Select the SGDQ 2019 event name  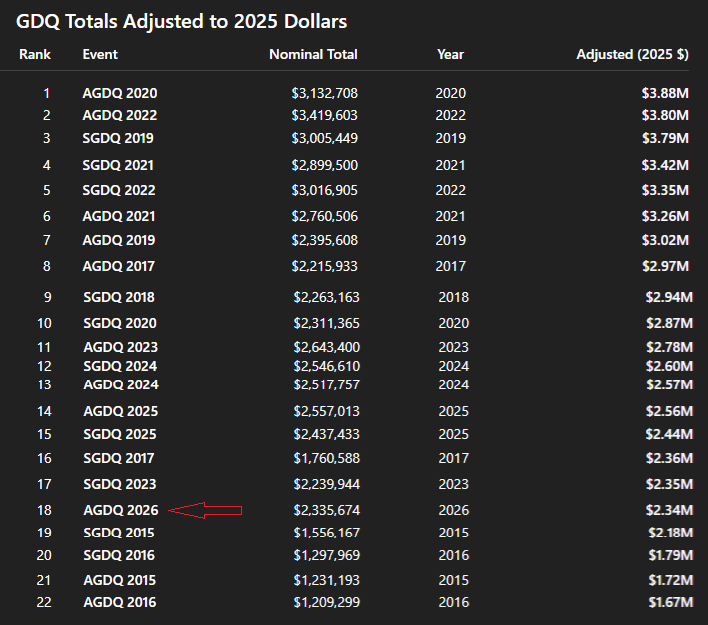click(118, 138)
